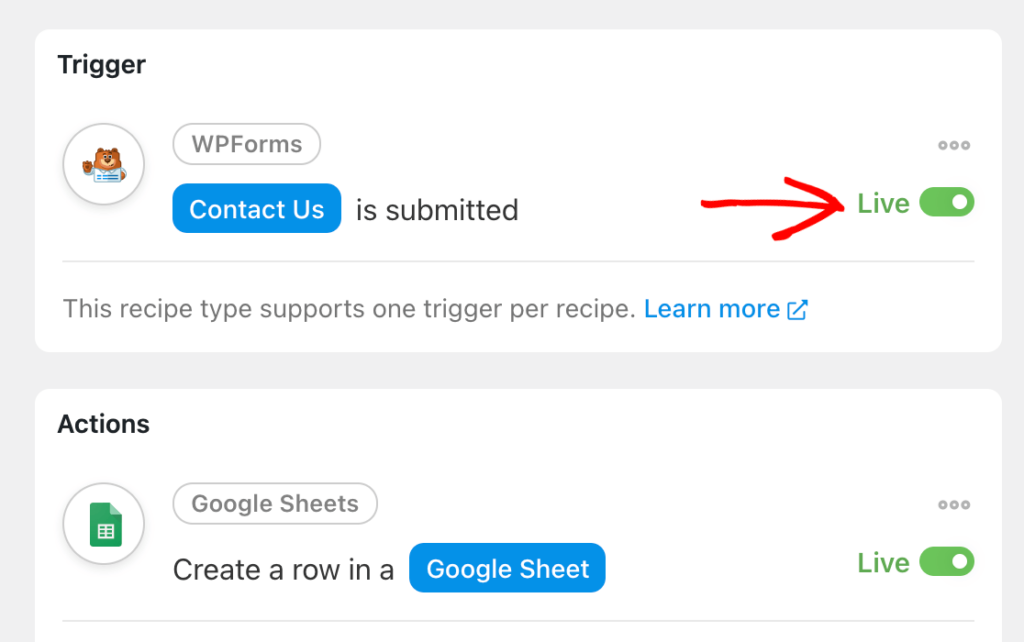Open the Learn more link
1024x642 pixels.
[x=711, y=309]
